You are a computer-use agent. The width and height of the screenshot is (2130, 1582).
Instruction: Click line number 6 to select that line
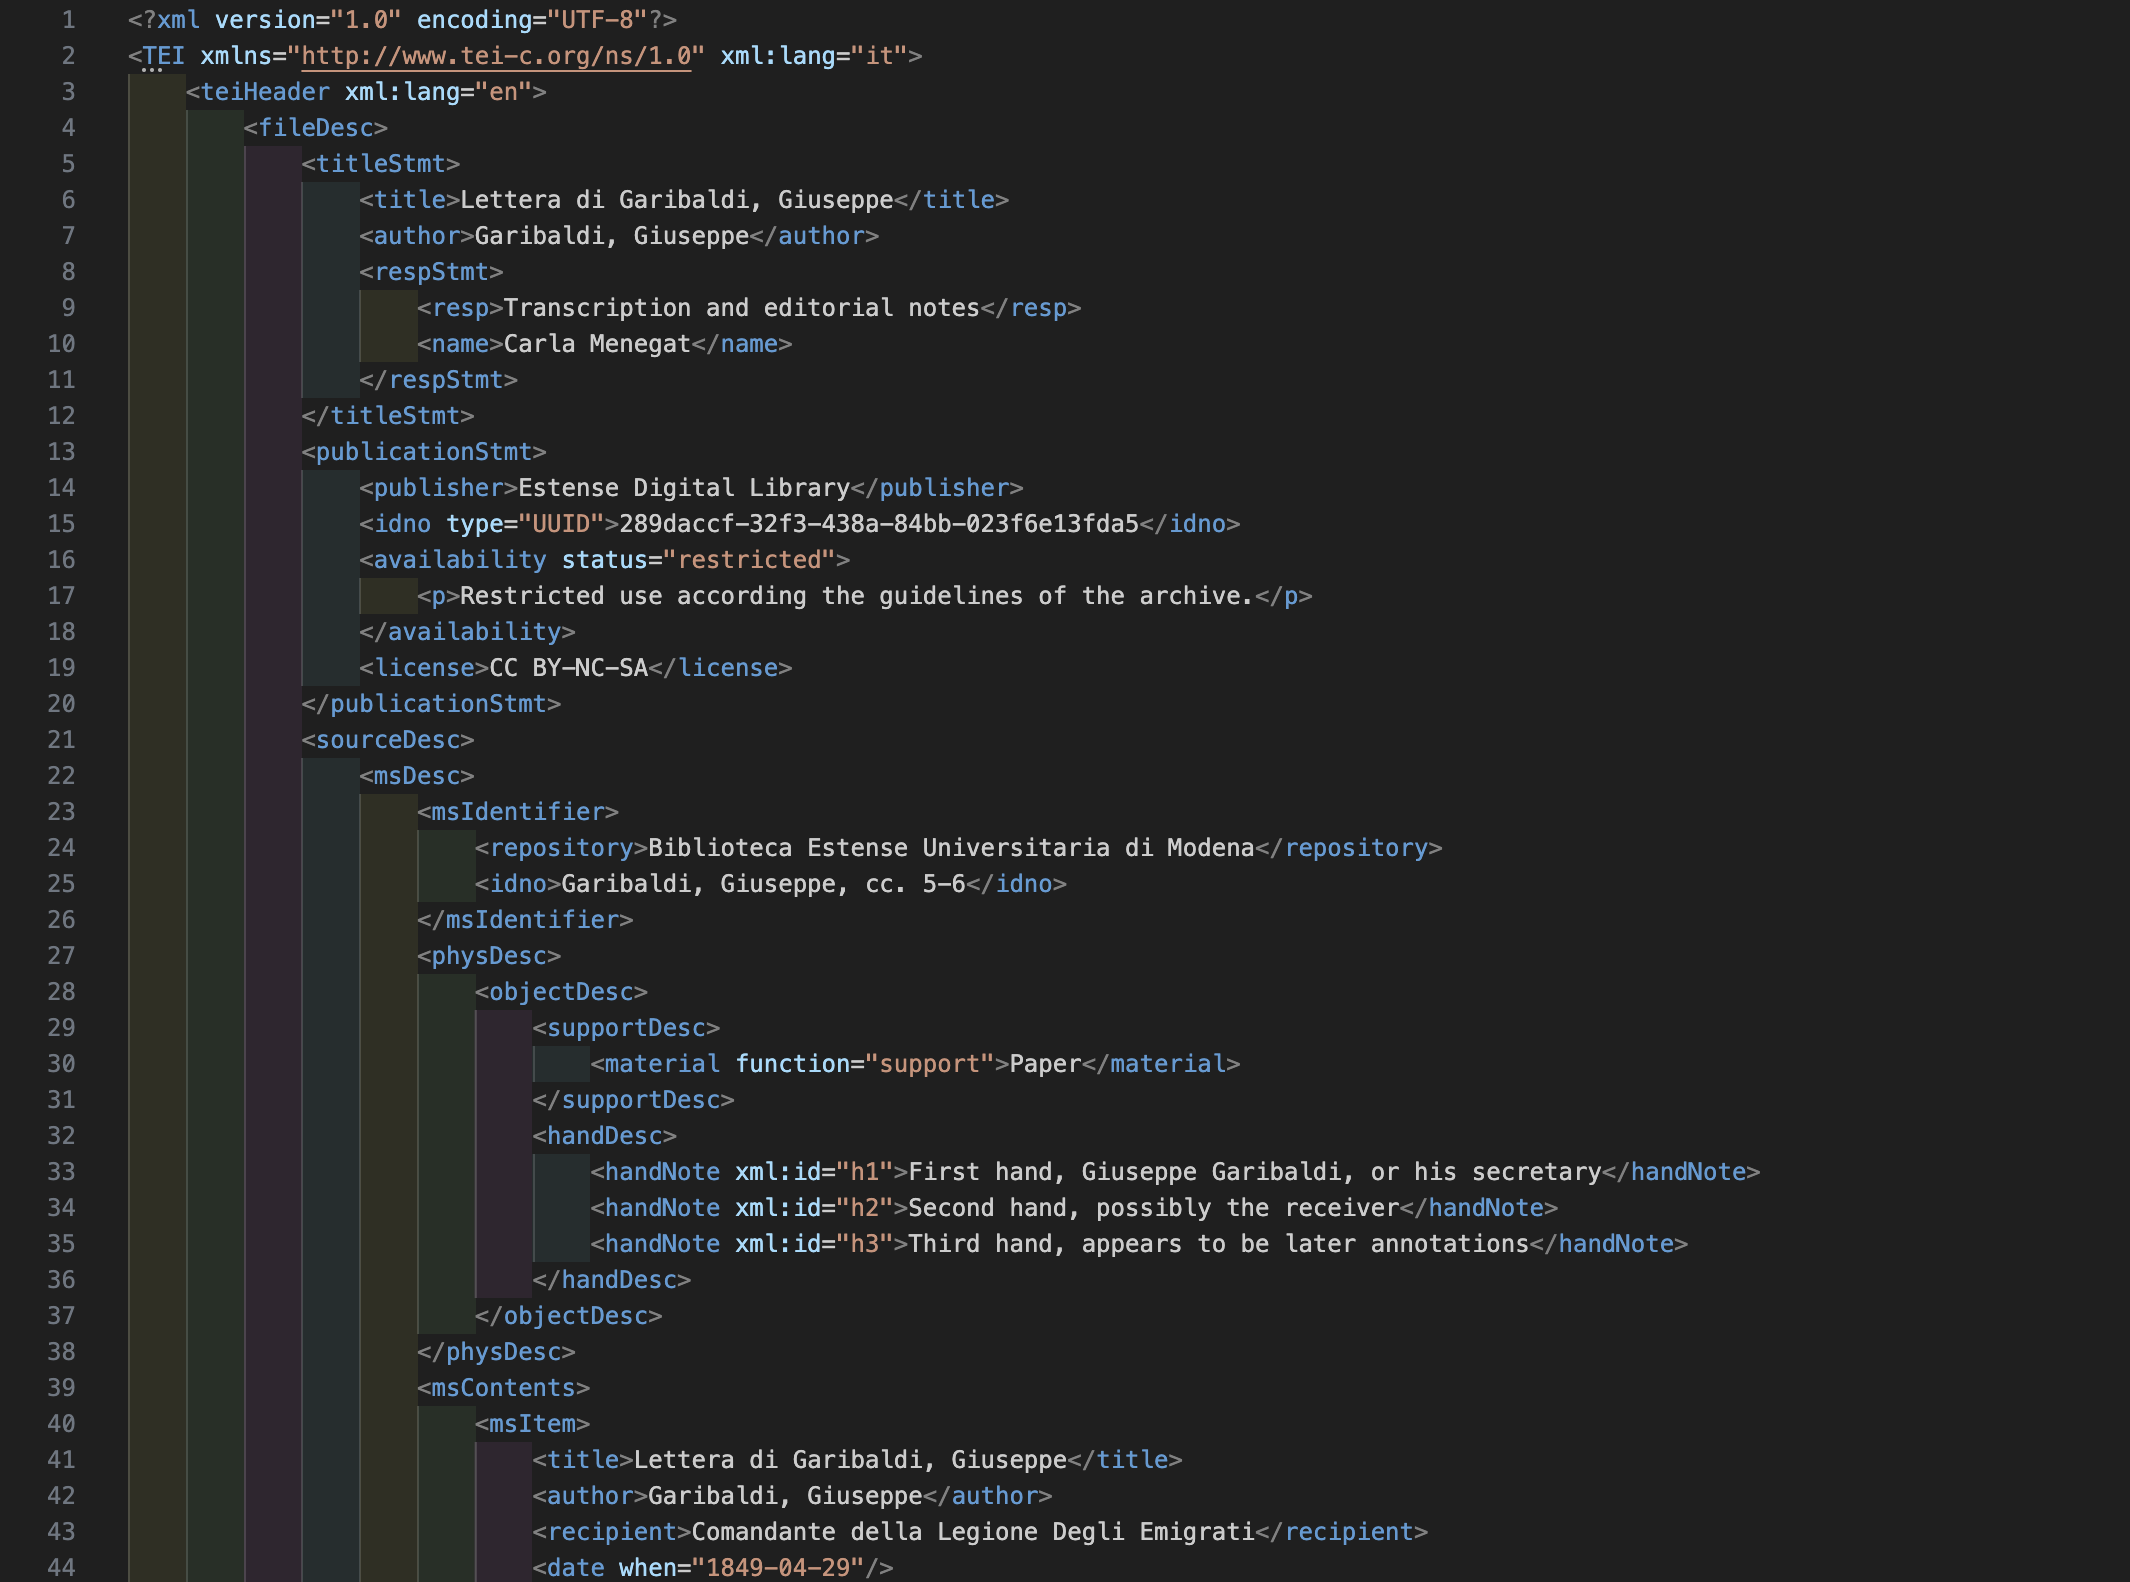[x=68, y=200]
